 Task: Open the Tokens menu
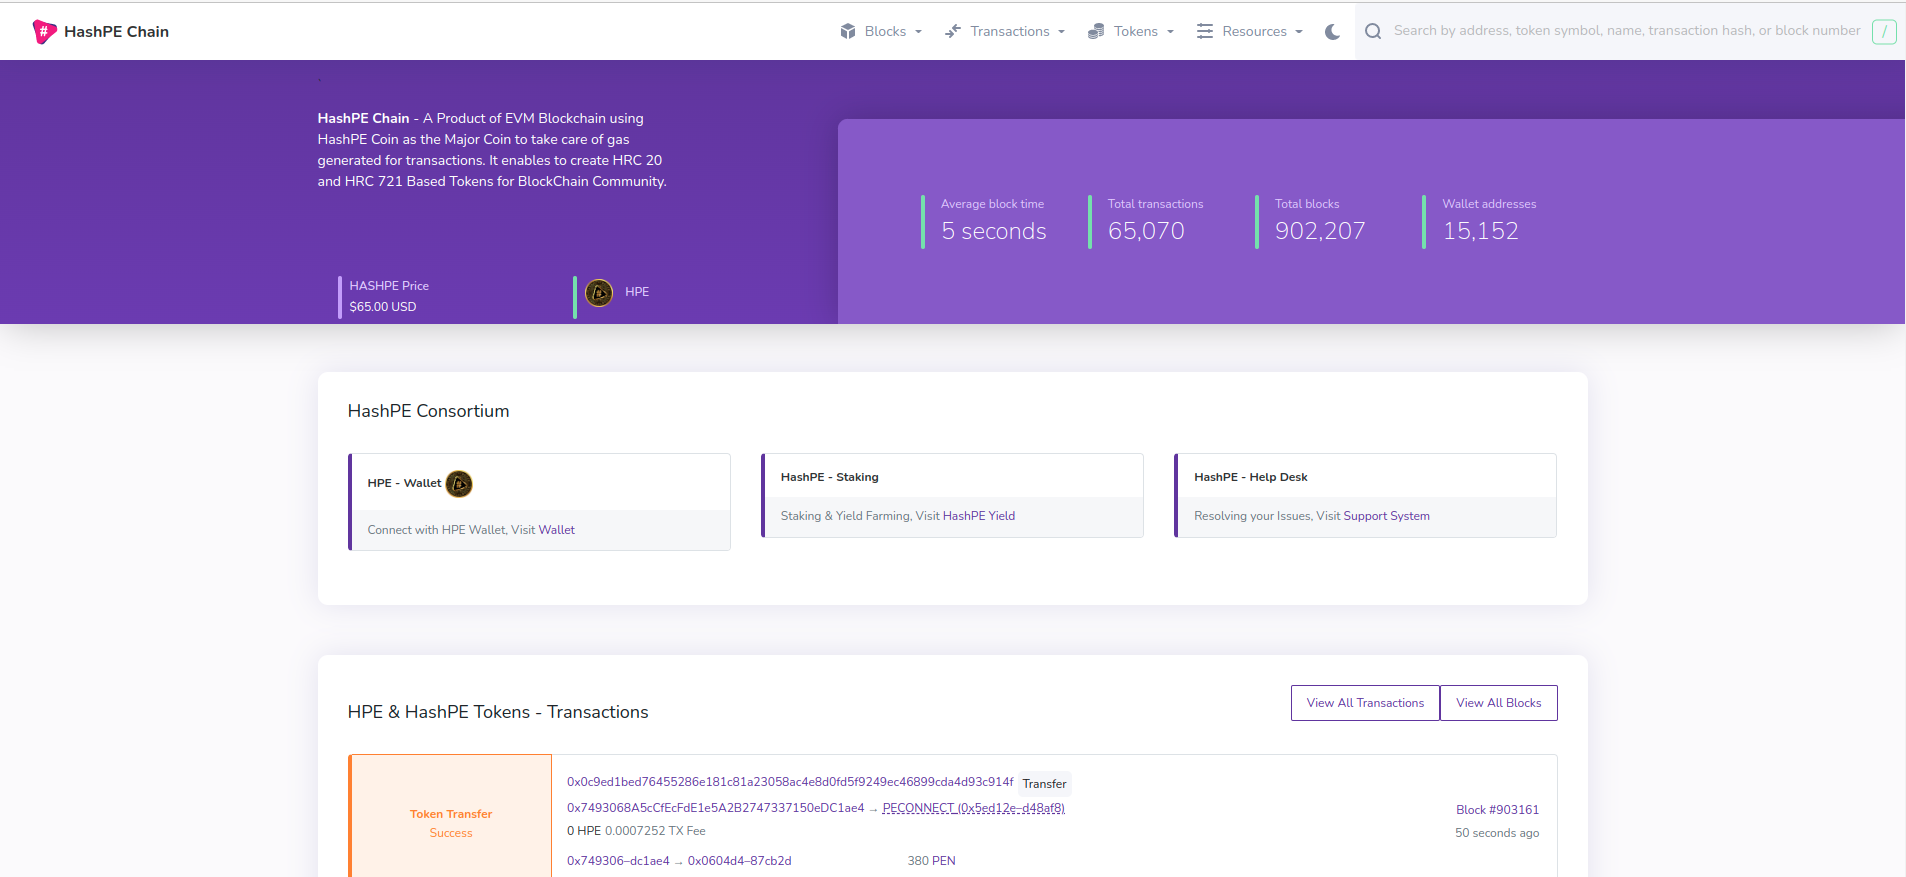click(x=1131, y=31)
